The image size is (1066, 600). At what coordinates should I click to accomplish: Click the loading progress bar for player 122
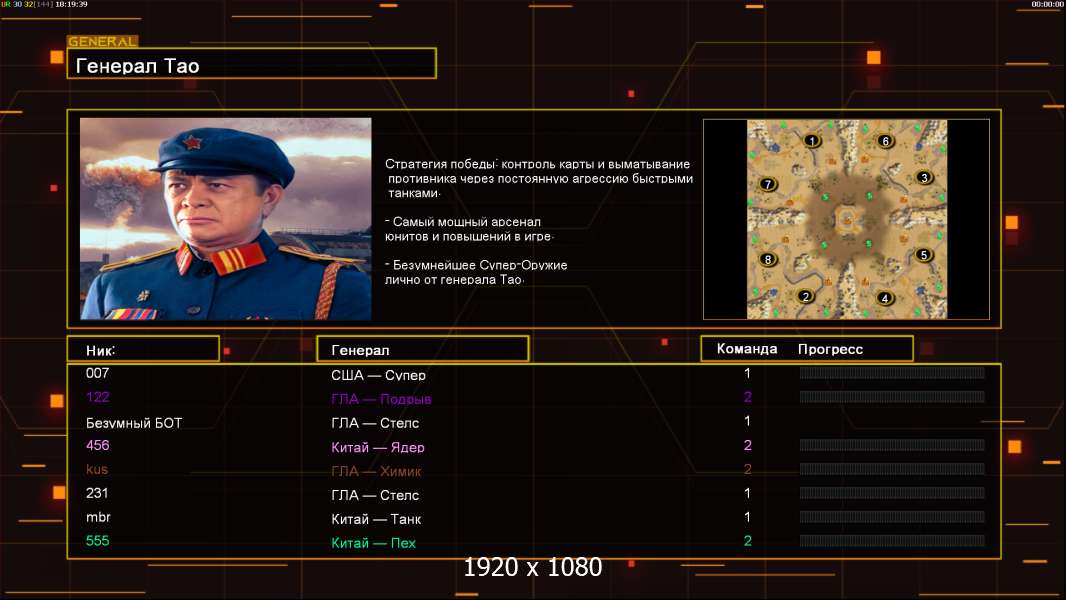click(892, 397)
